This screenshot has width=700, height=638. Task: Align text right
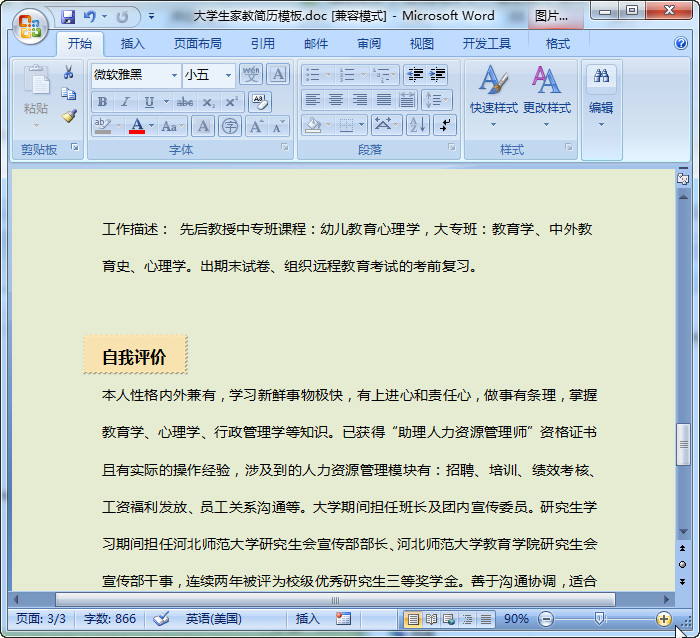coord(359,100)
